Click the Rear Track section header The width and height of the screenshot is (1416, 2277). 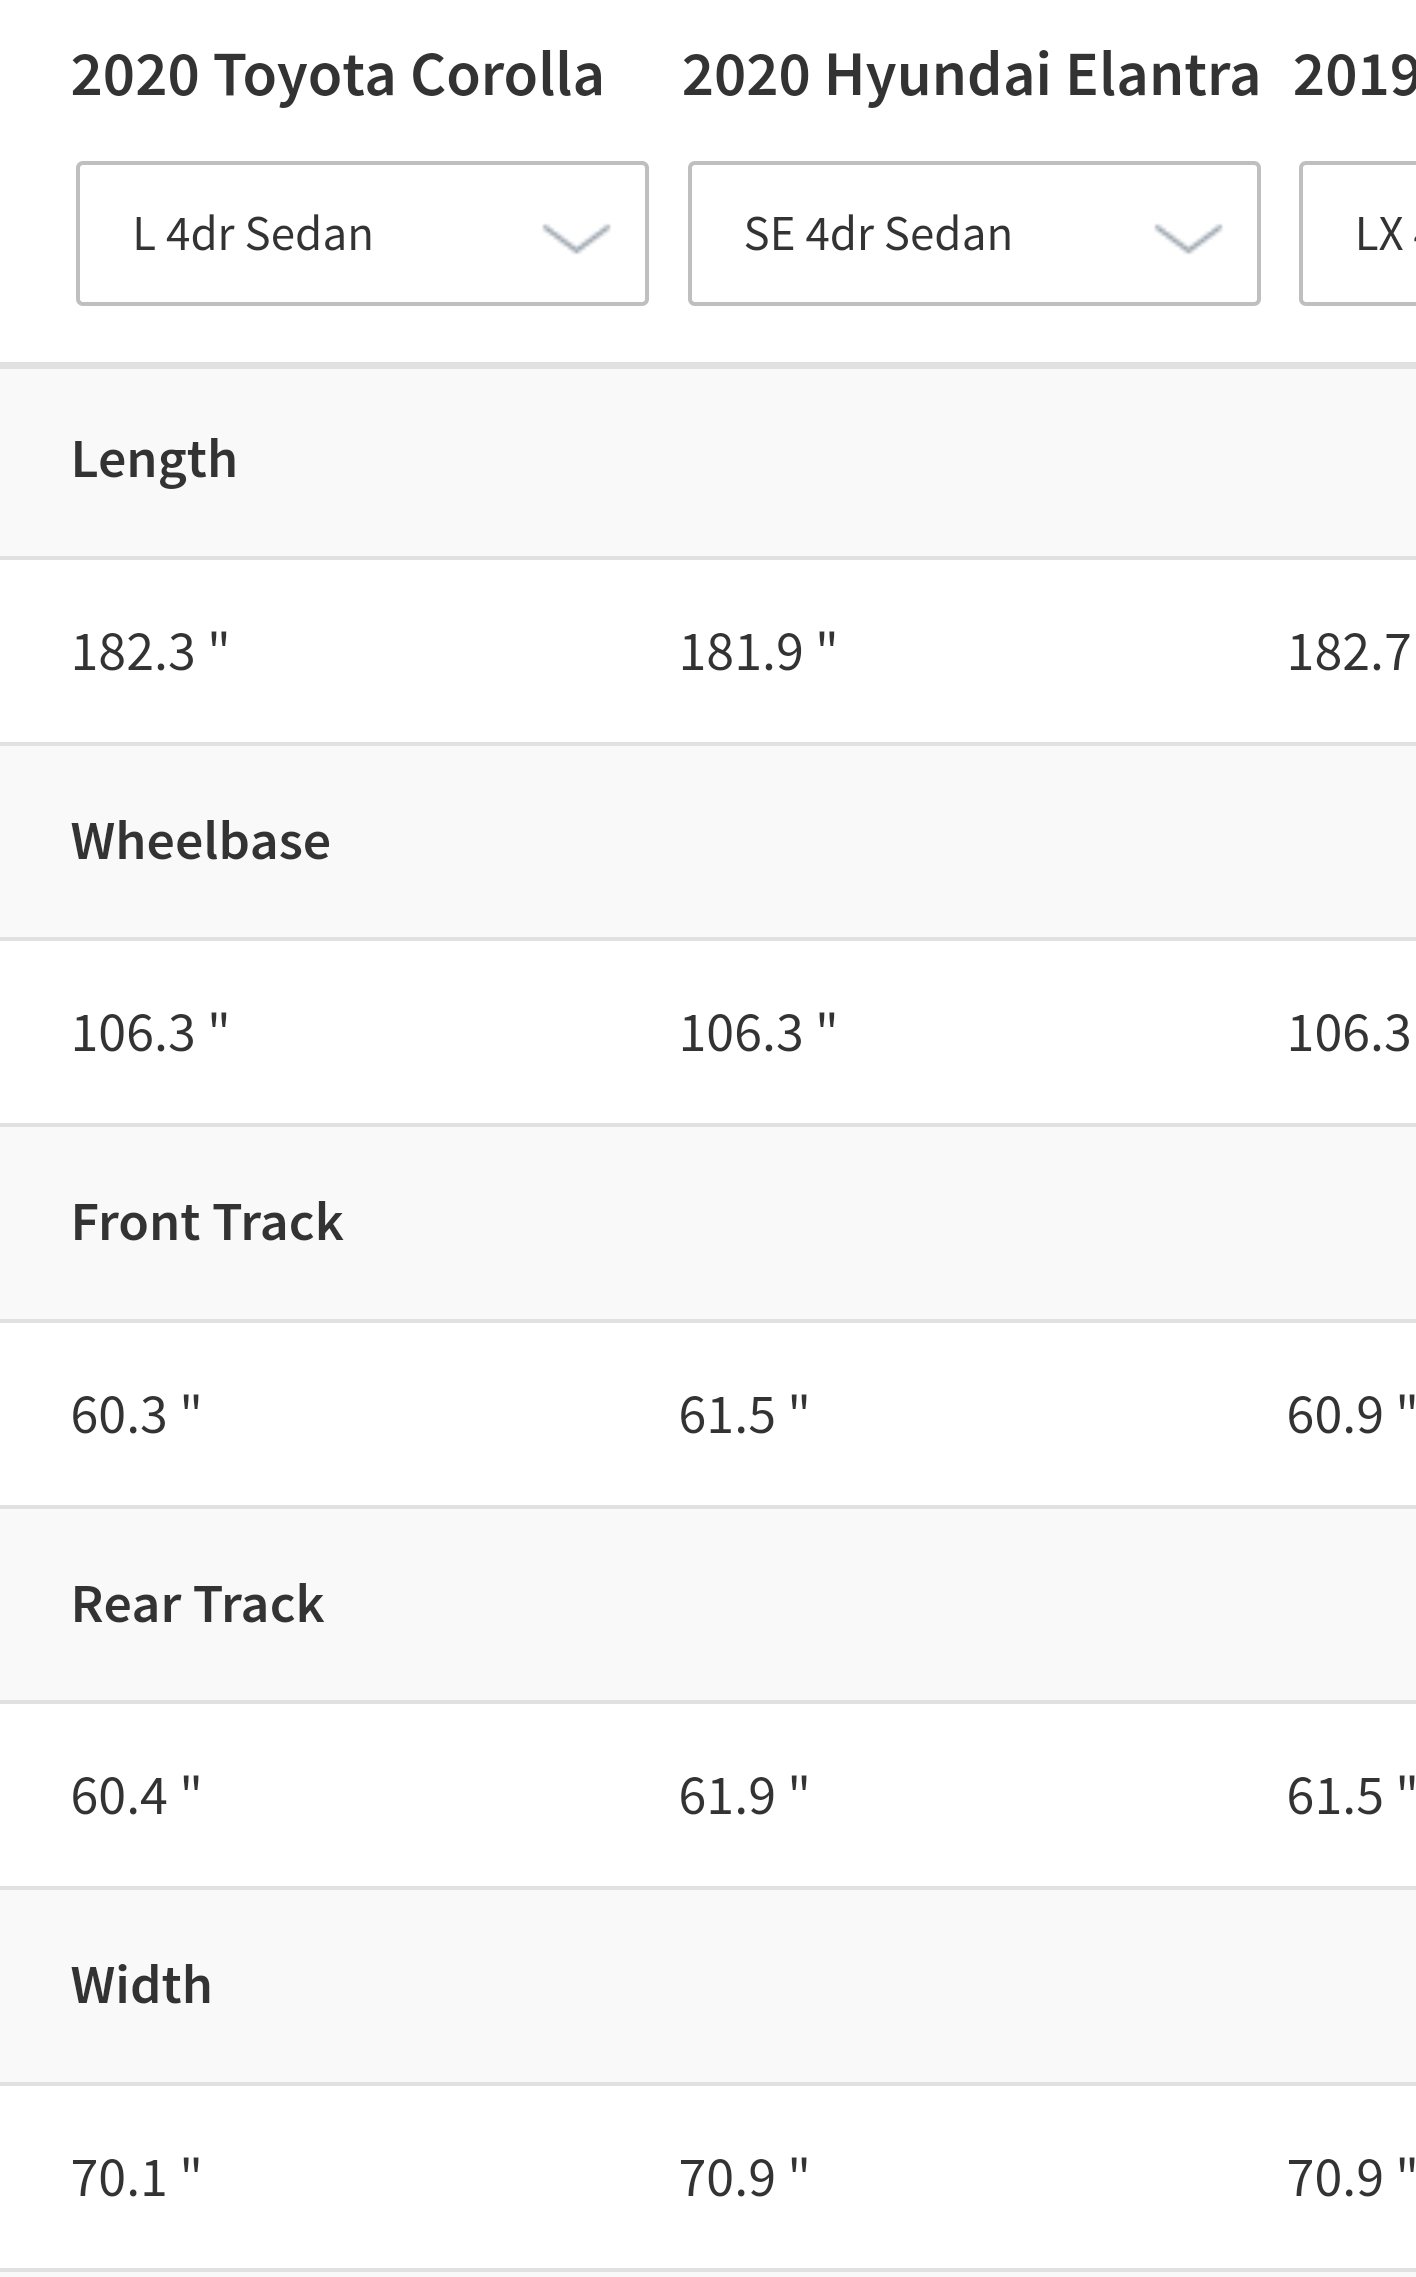pos(198,1604)
